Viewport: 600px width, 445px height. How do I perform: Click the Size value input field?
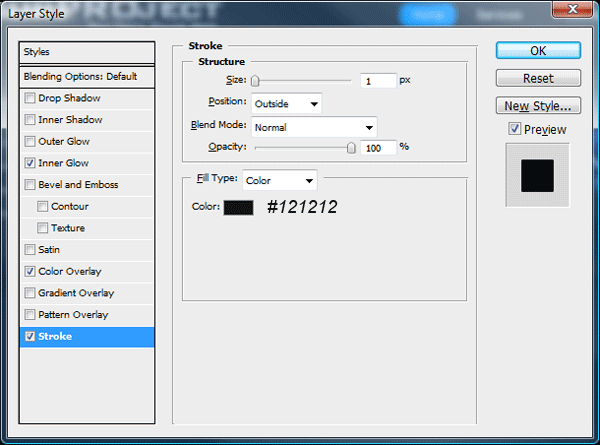click(x=378, y=81)
